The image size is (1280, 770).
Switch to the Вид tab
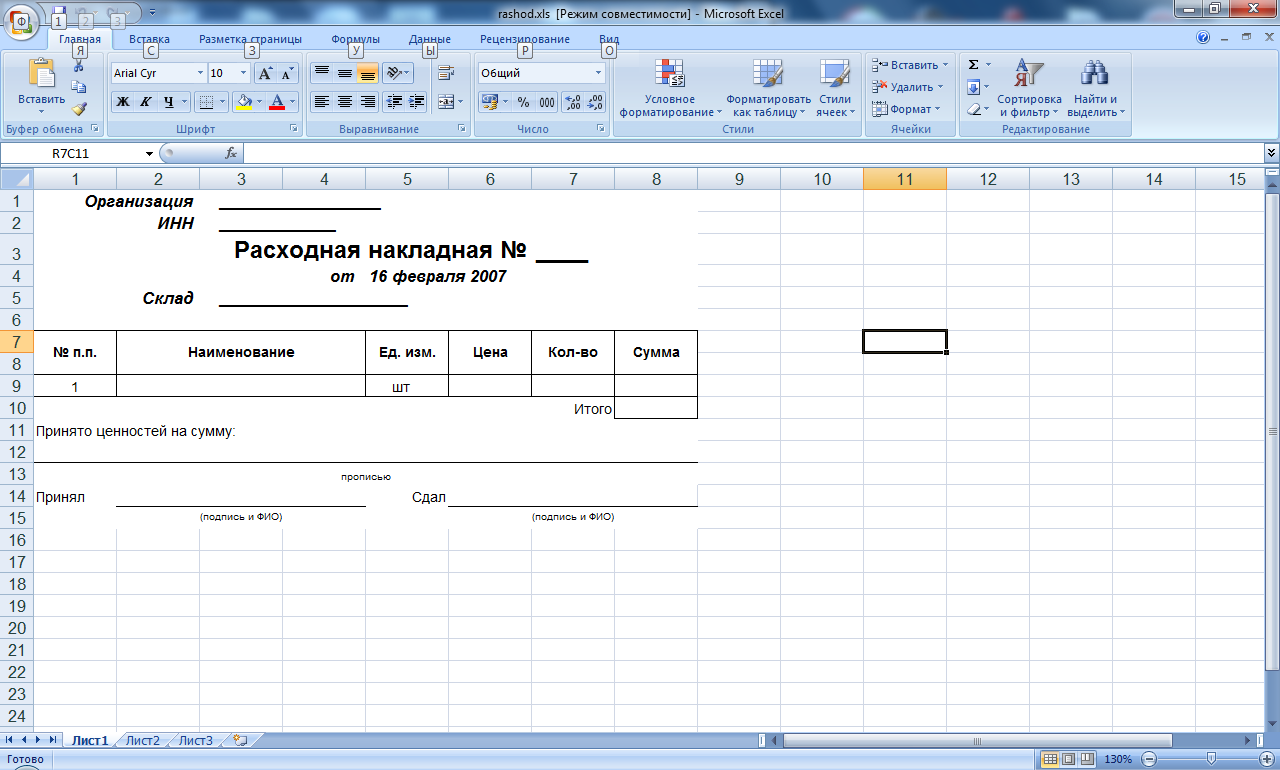pyautogui.click(x=609, y=39)
